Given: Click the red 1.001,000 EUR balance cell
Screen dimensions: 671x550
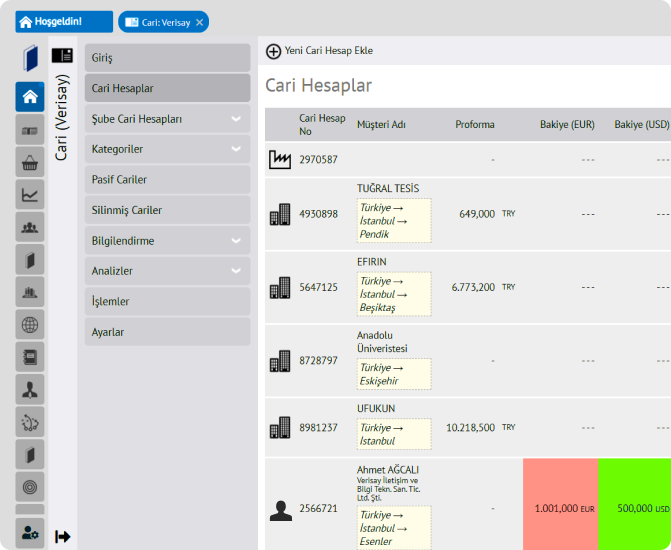Looking at the screenshot, I should (x=561, y=504).
